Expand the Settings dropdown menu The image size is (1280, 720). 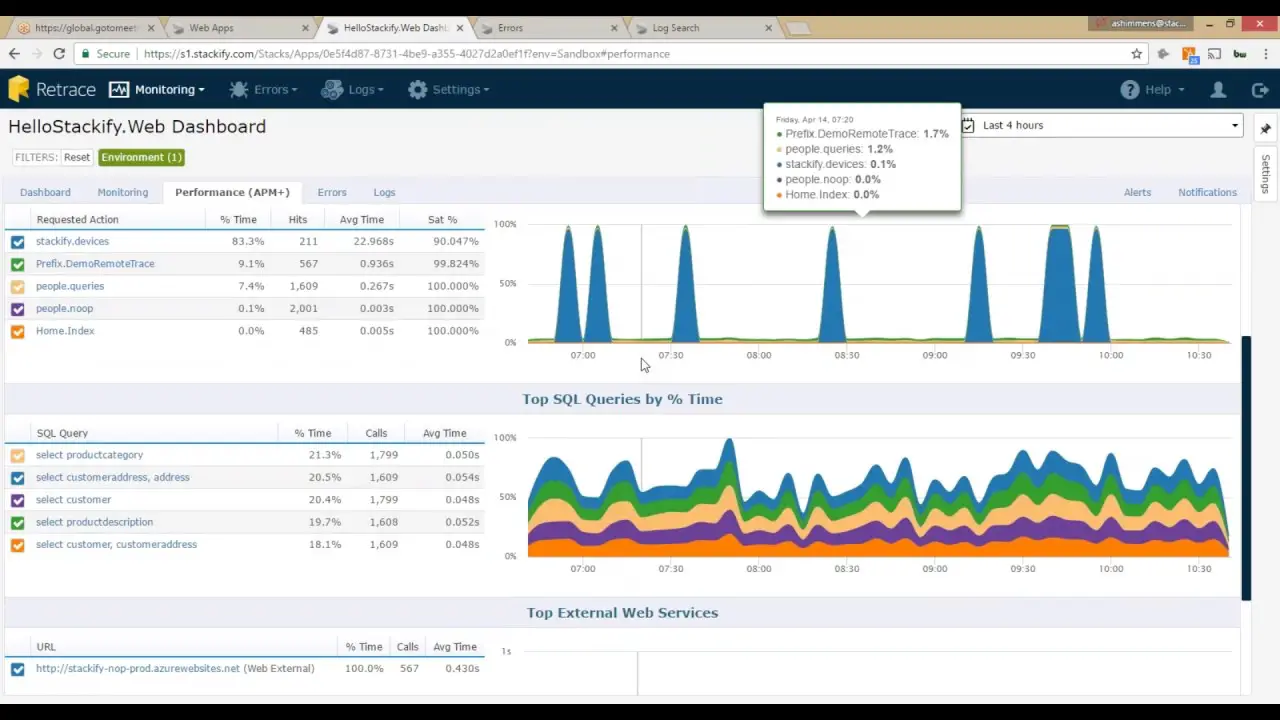point(448,89)
